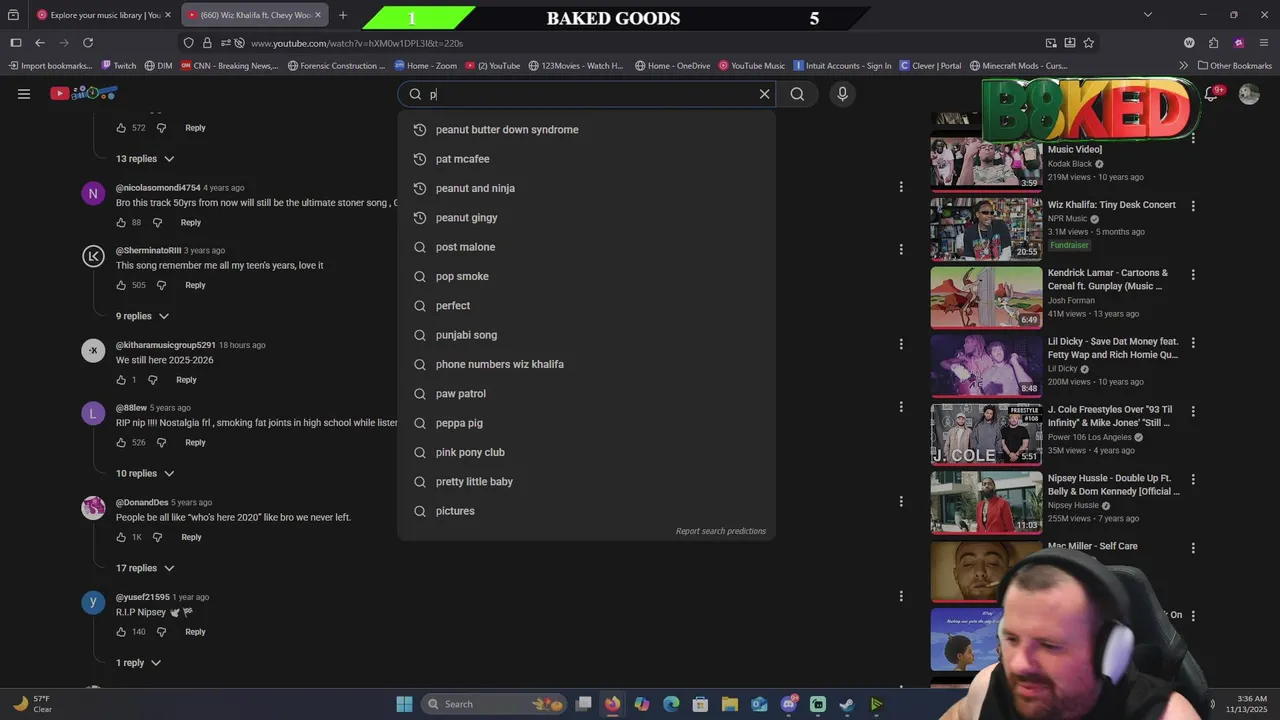
Task: Open Windows Start menu
Action: point(404,704)
